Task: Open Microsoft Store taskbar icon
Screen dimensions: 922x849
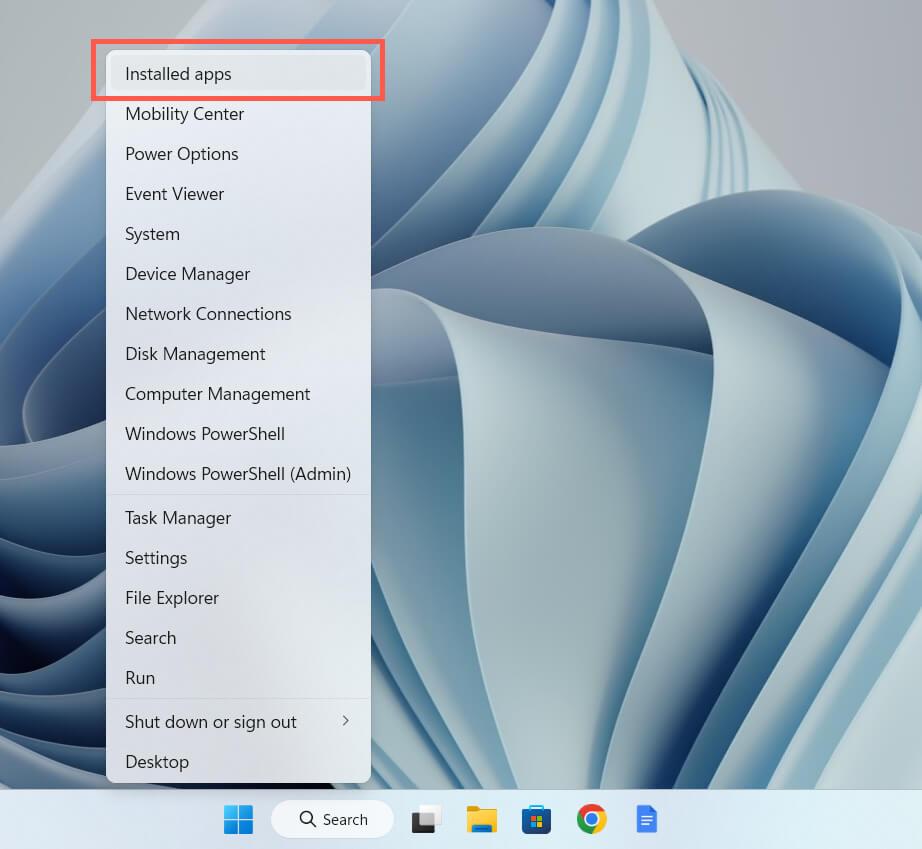Action: pyautogui.click(x=537, y=820)
